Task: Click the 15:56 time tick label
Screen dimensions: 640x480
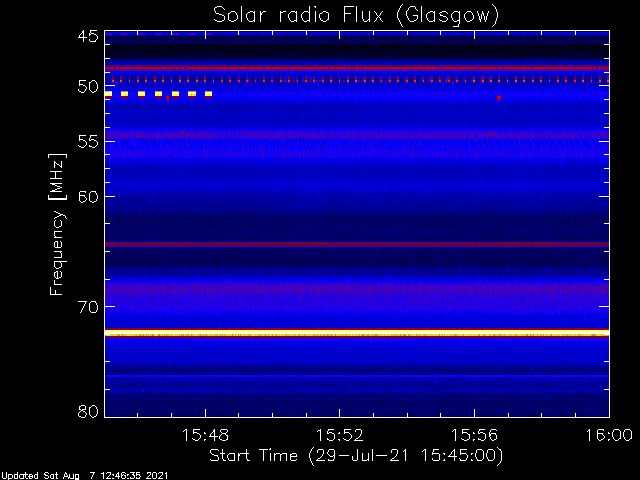Action: click(474, 435)
